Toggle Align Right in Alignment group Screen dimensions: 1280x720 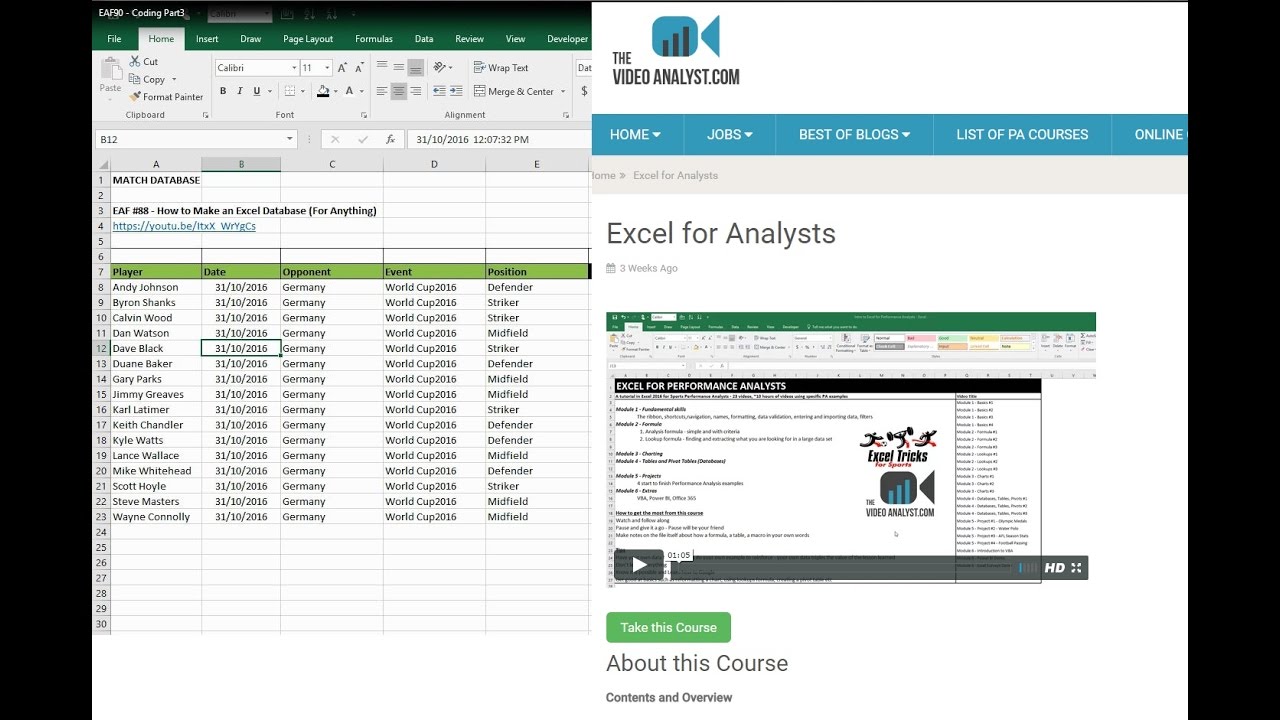coord(415,91)
